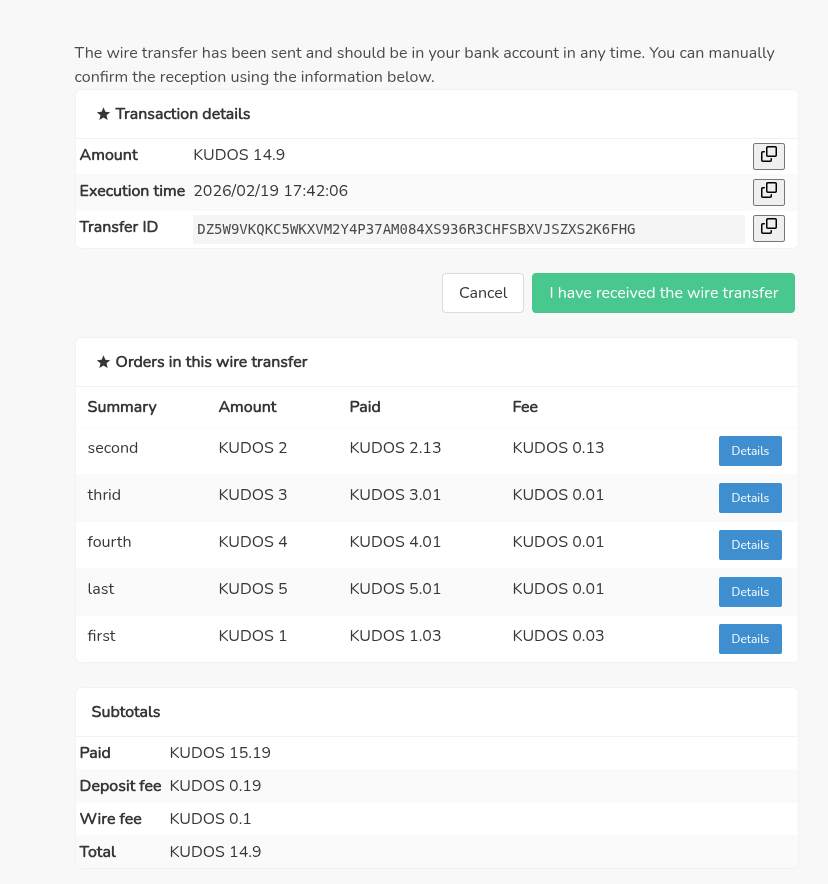Click the Summary column header

122,407
